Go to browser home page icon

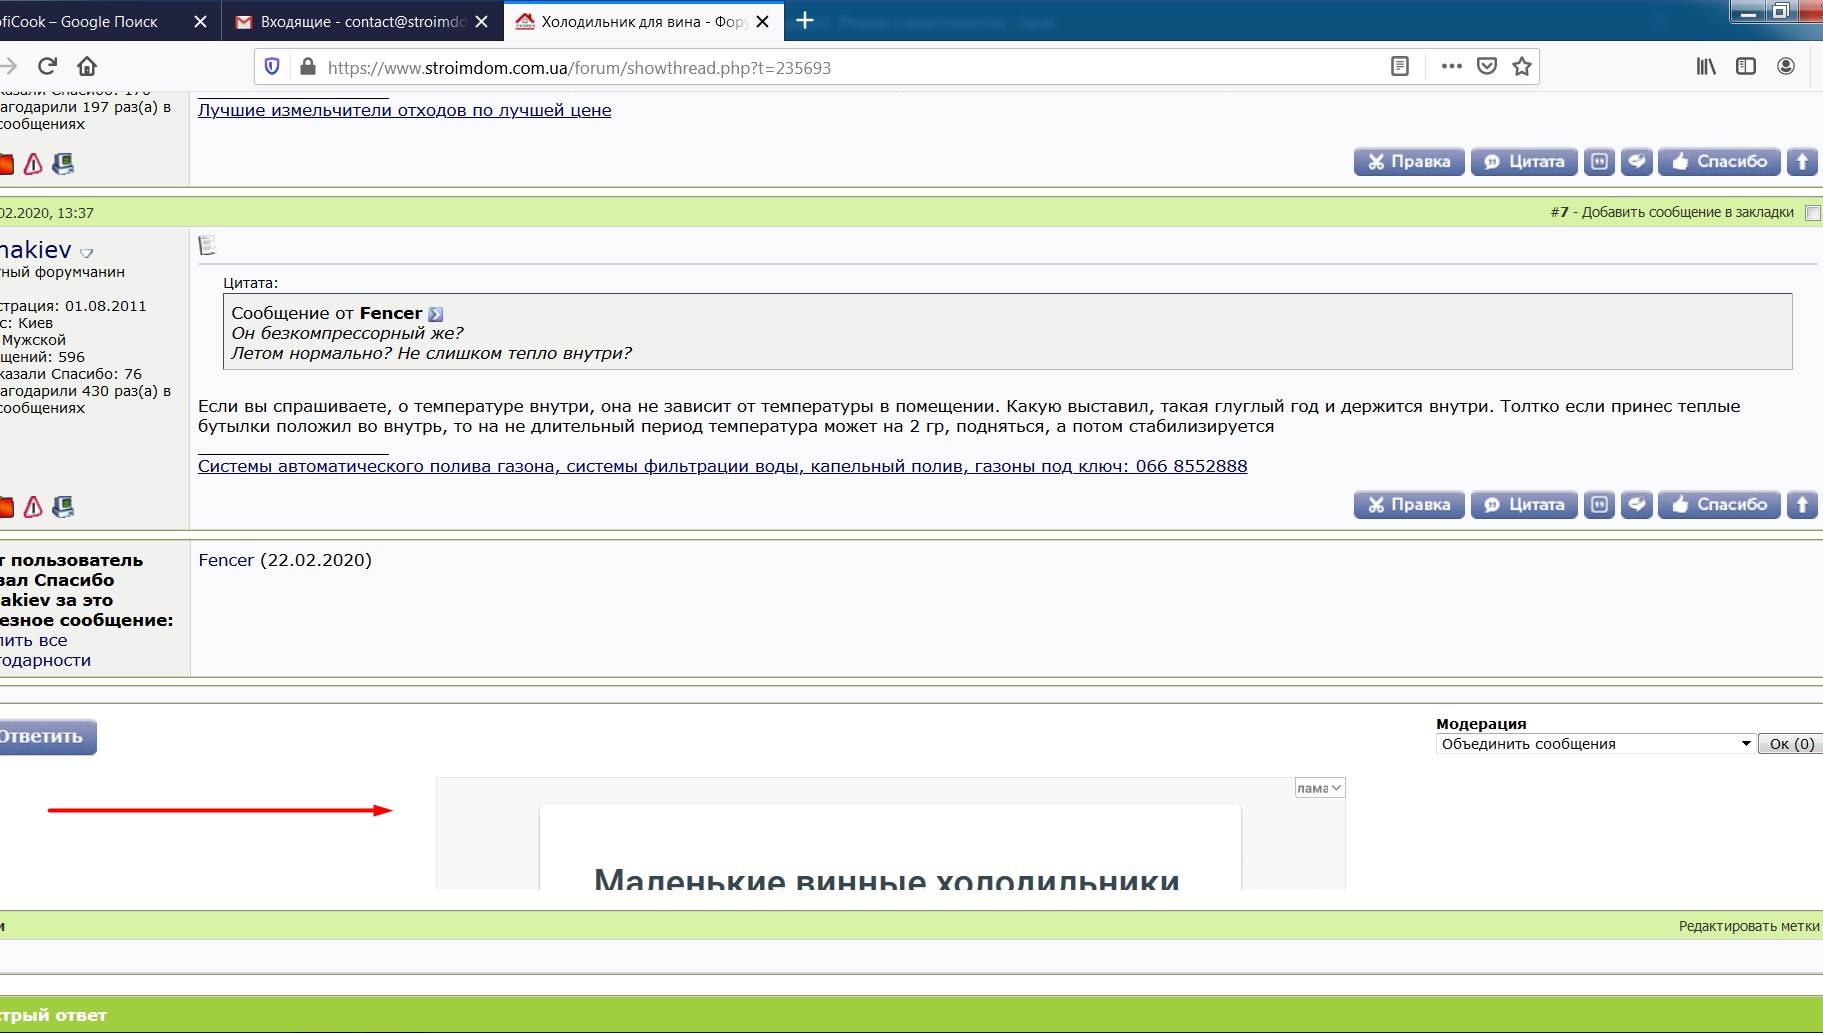tap(87, 67)
